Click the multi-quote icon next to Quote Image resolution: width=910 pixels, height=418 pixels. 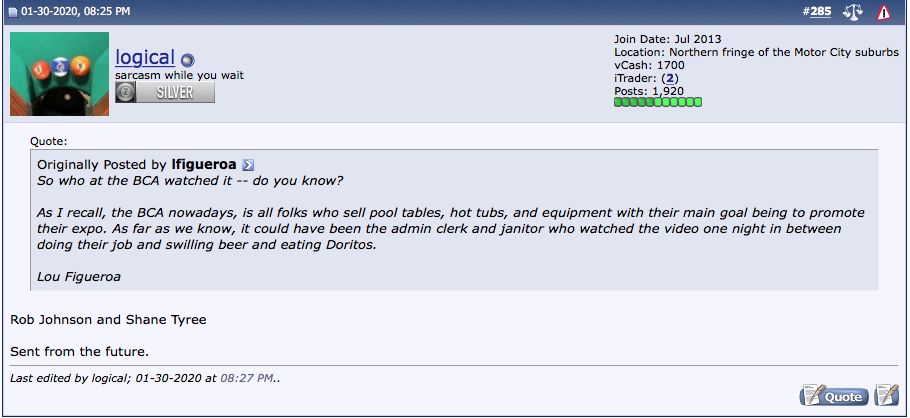pyautogui.click(x=886, y=395)
